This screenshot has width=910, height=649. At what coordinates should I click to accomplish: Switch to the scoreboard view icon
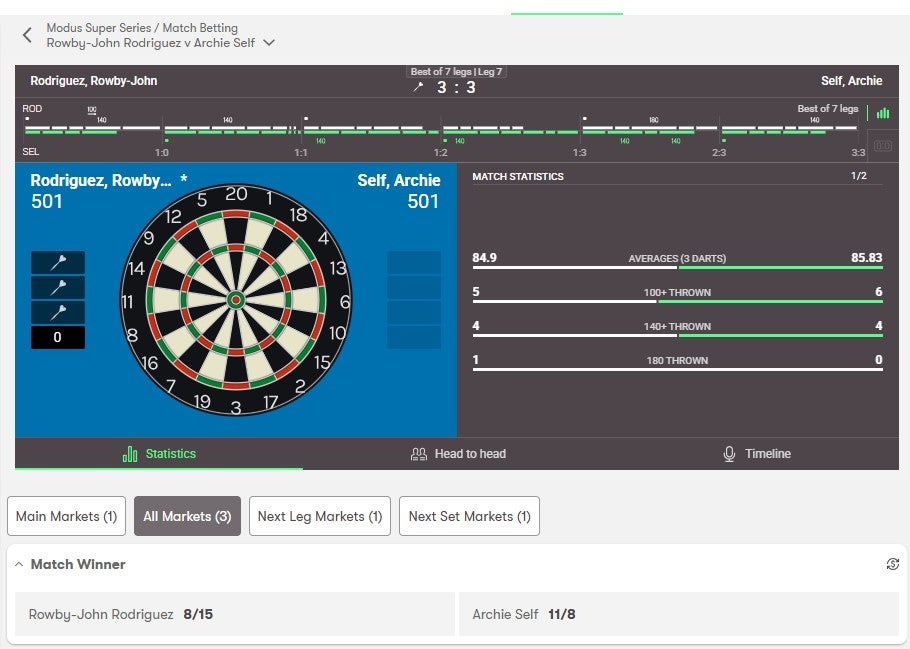click(882, 145)
